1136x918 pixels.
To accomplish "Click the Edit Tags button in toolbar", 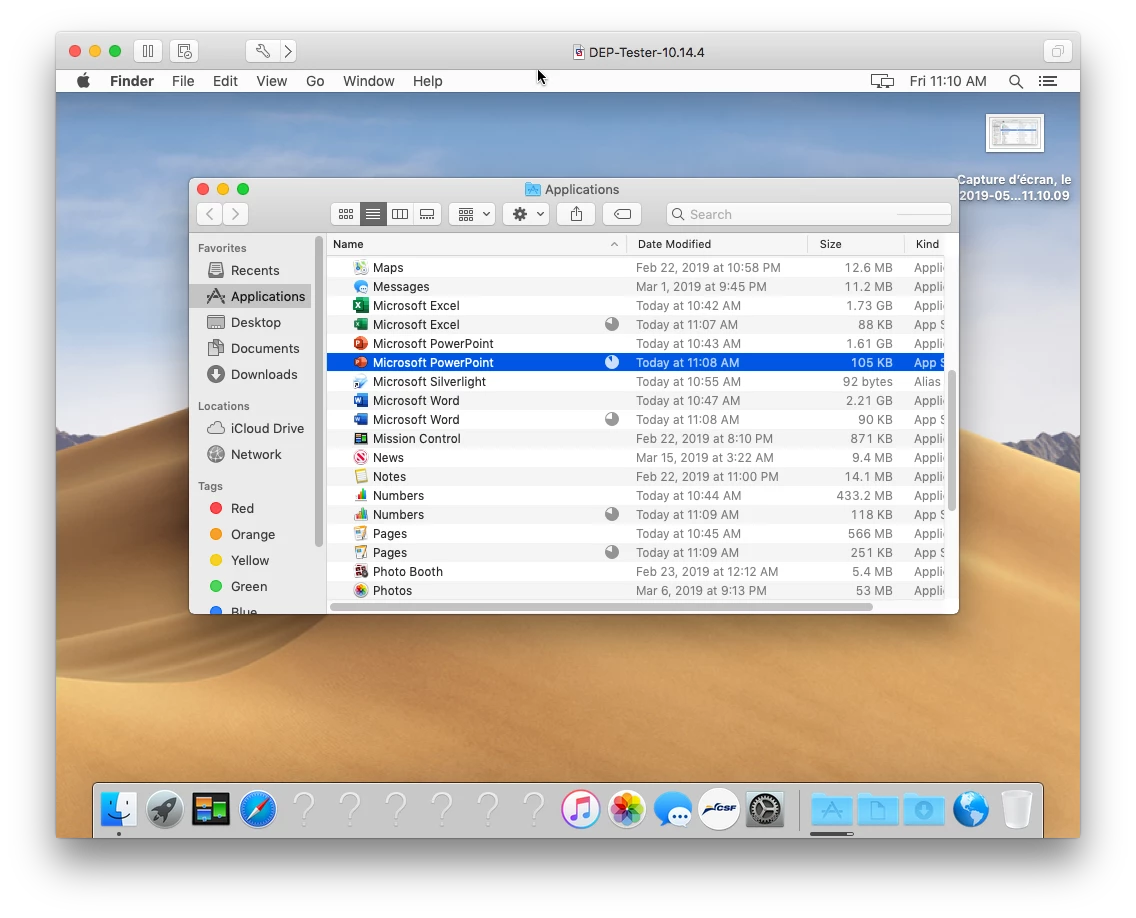I will 622,214.
